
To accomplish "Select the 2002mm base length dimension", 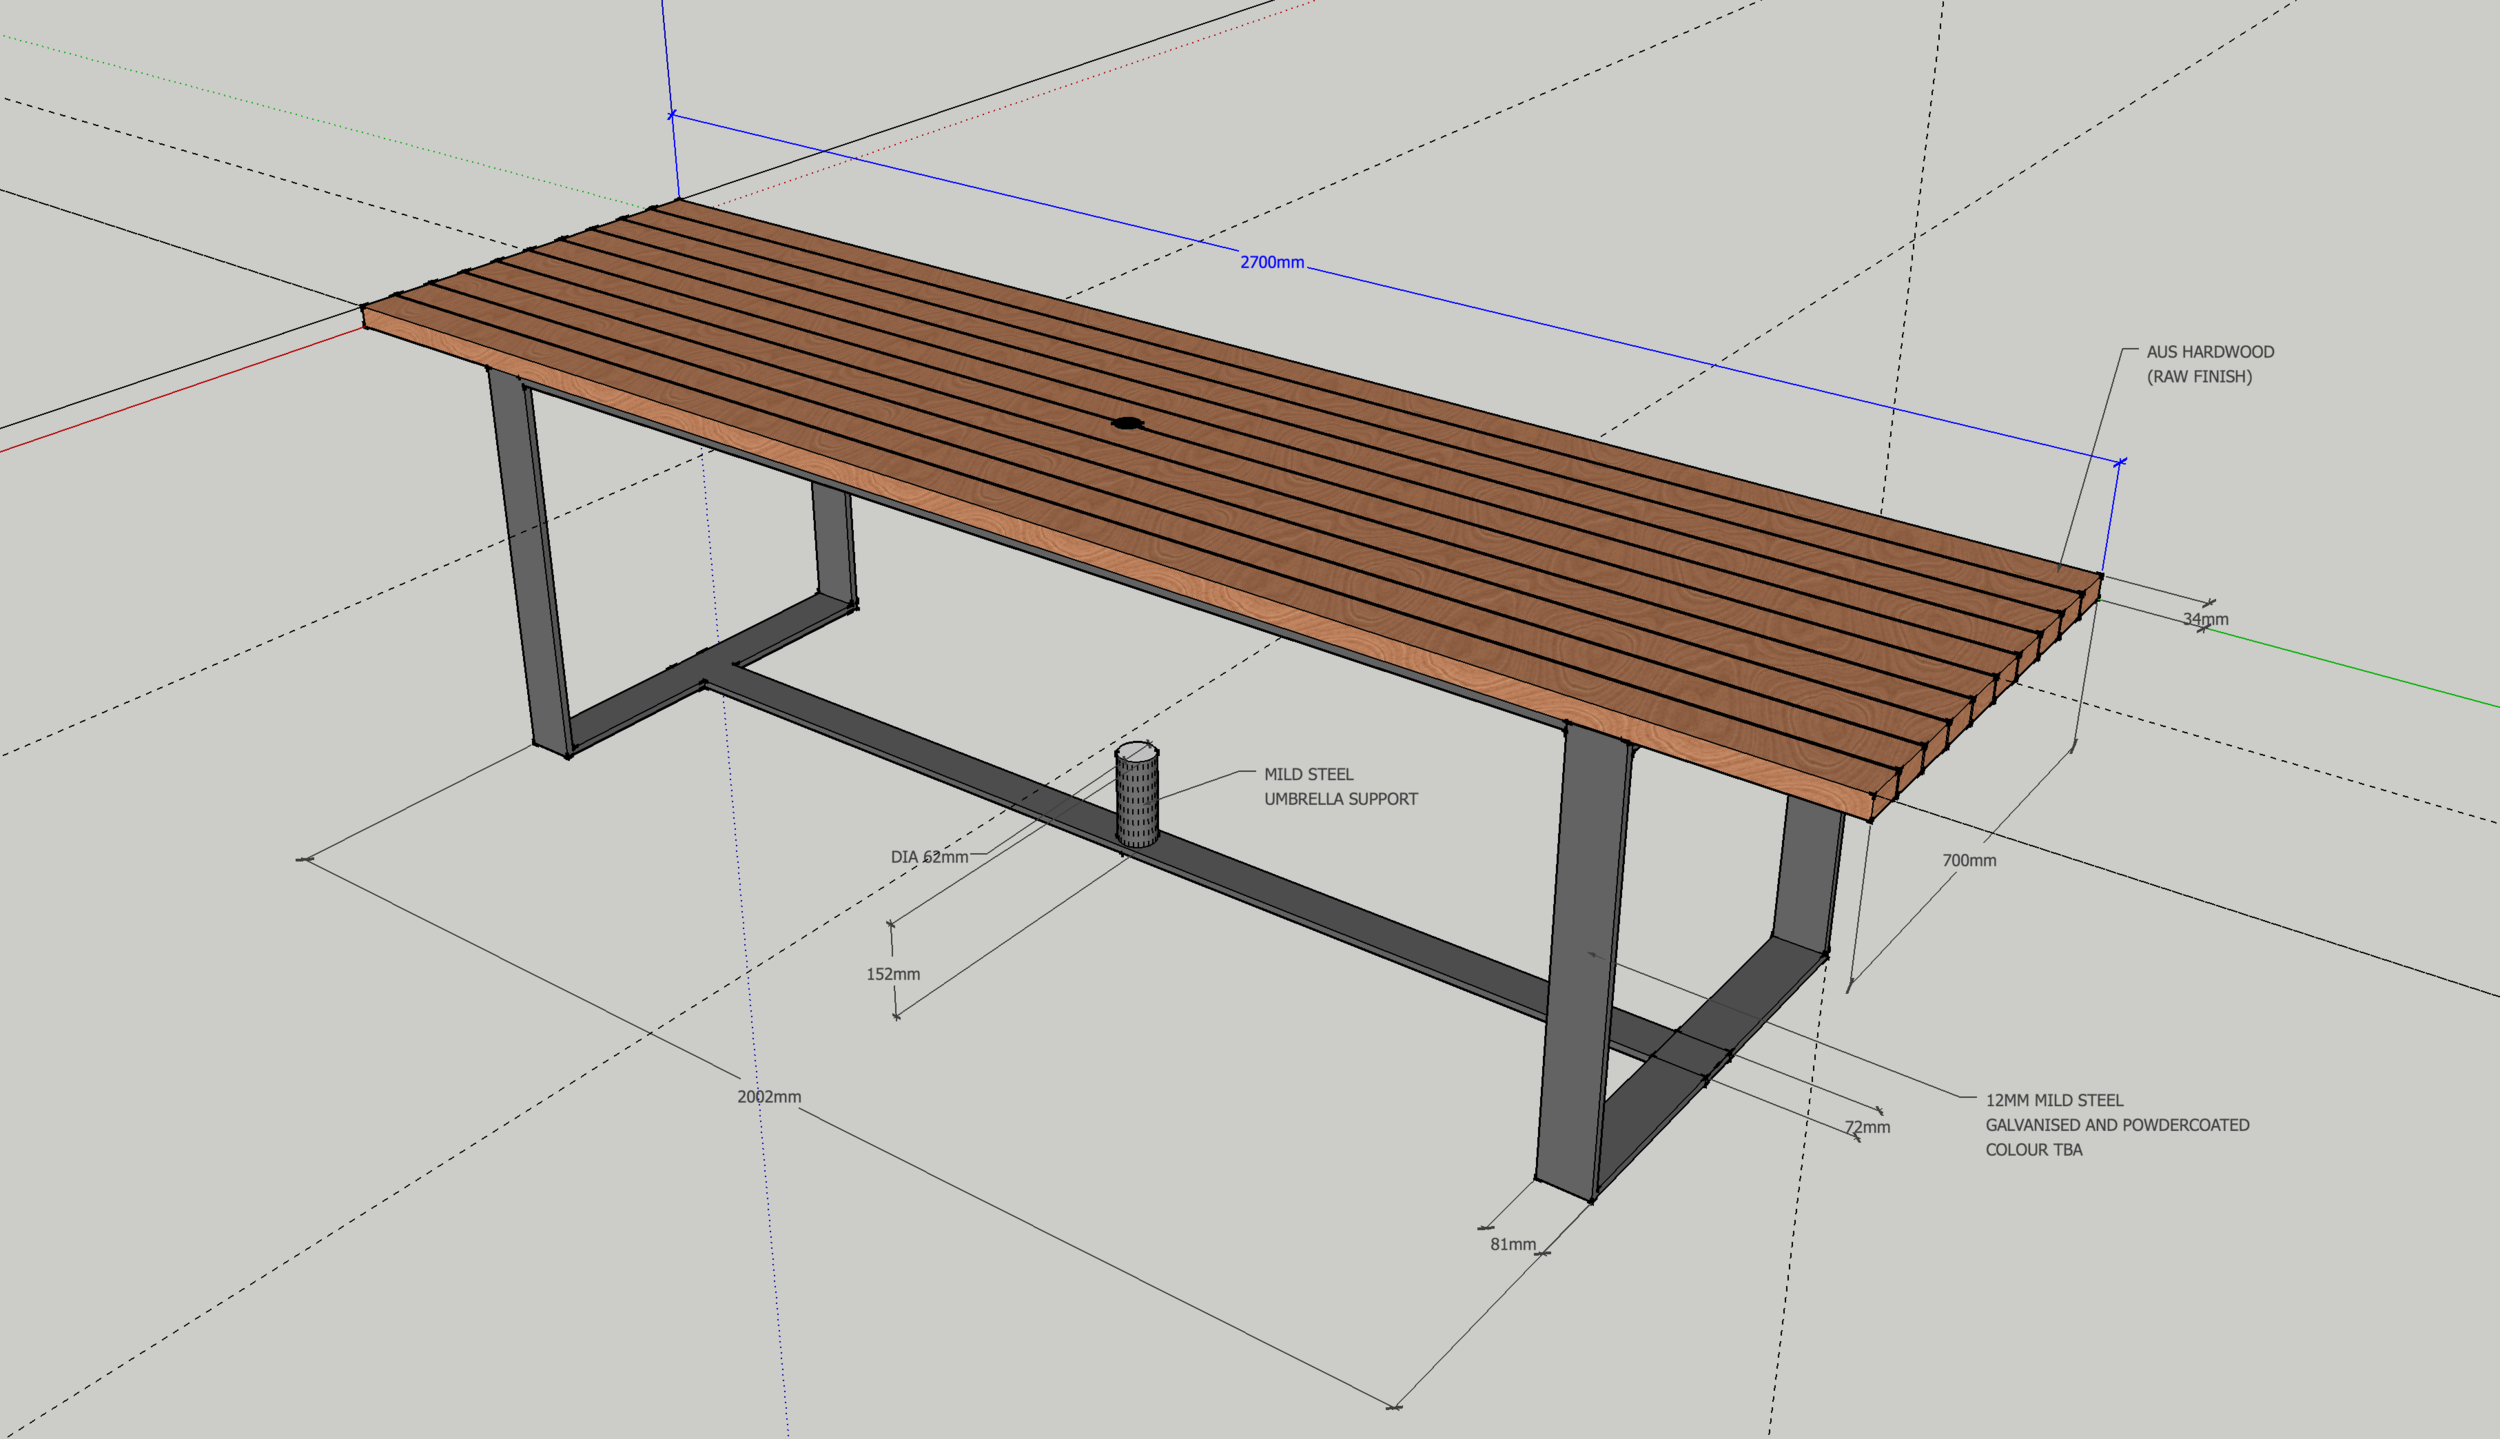I will click(x=769, y=1097).
